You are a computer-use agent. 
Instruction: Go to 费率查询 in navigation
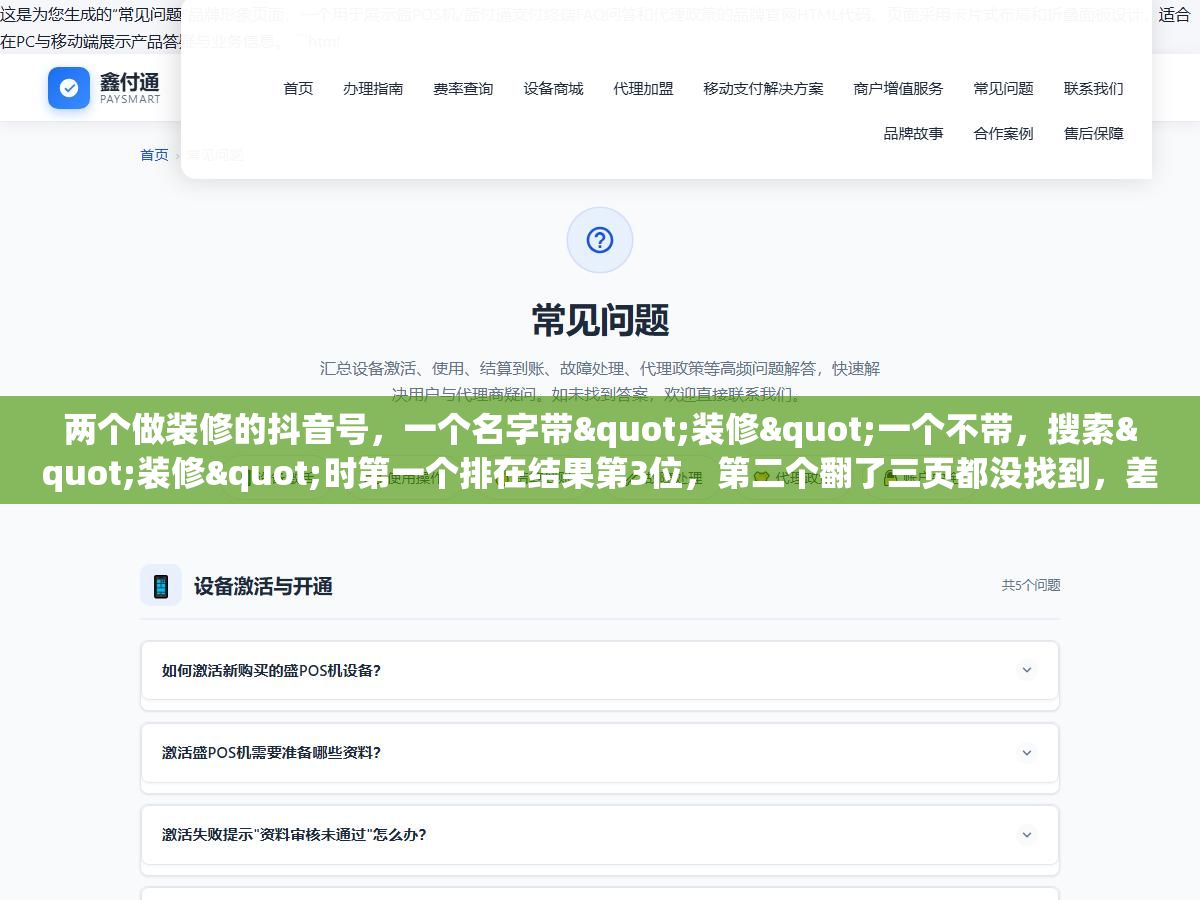coord(463,88)
